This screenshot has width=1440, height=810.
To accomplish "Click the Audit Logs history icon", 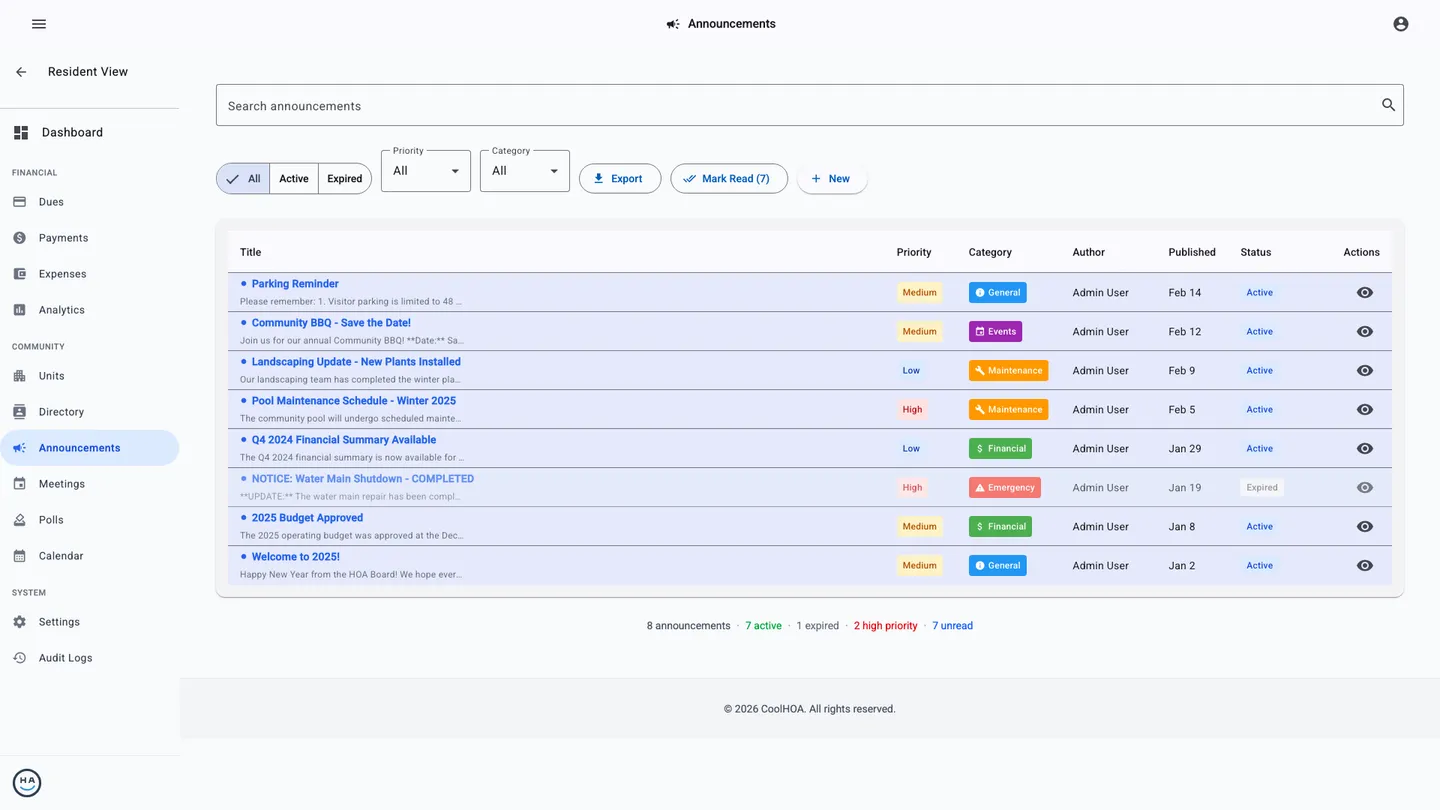I will pos(19,658).
